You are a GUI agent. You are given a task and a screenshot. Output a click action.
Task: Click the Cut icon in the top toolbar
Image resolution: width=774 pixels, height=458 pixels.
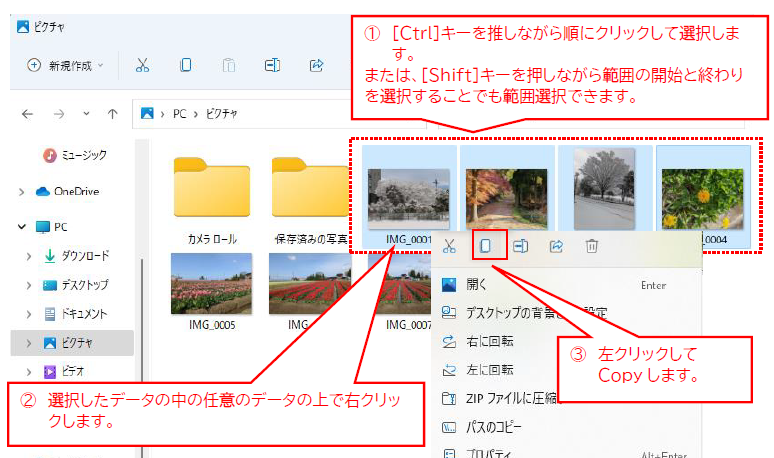pos(142,65)
